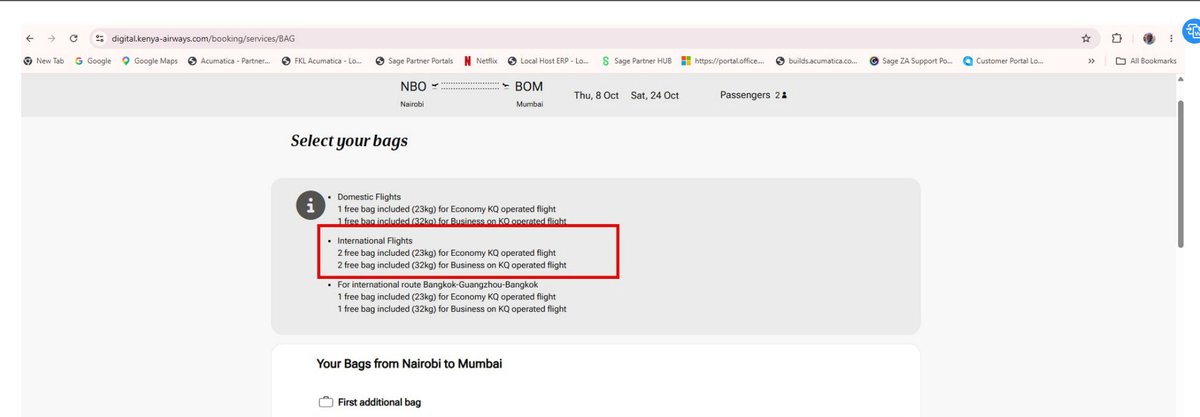
Task: Click the First additional bag label
Action: coord(379,402)
